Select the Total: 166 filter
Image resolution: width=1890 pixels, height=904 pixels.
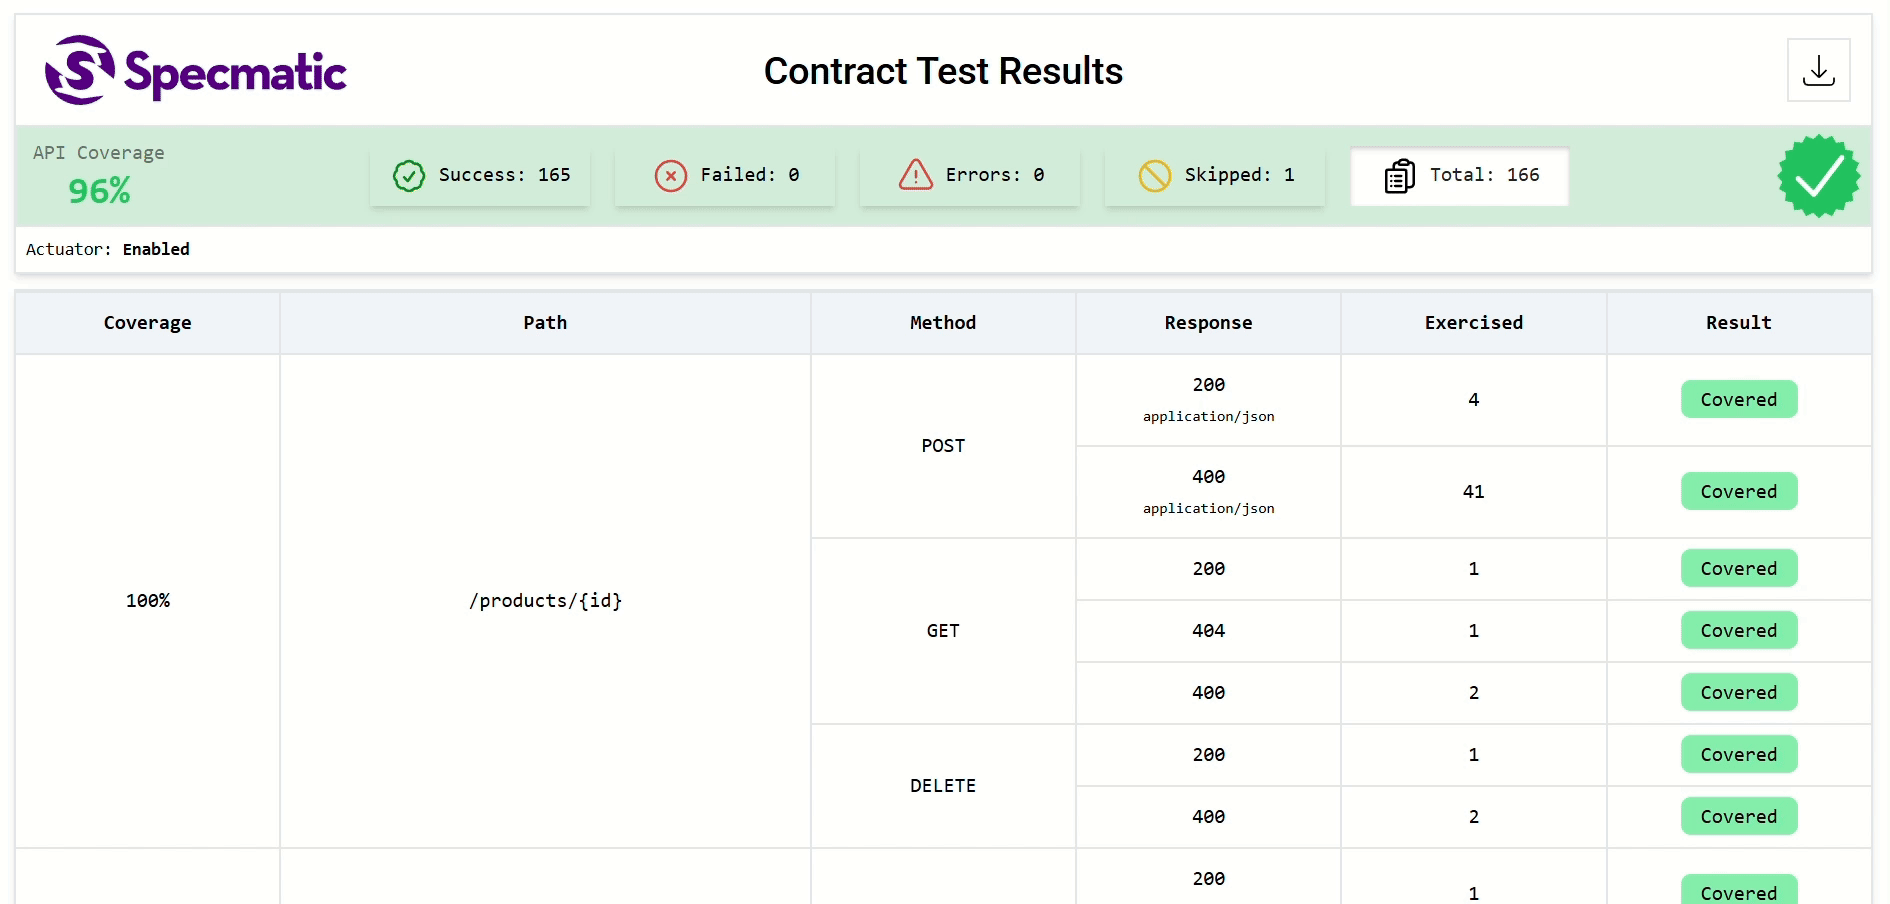point(1459,176)
